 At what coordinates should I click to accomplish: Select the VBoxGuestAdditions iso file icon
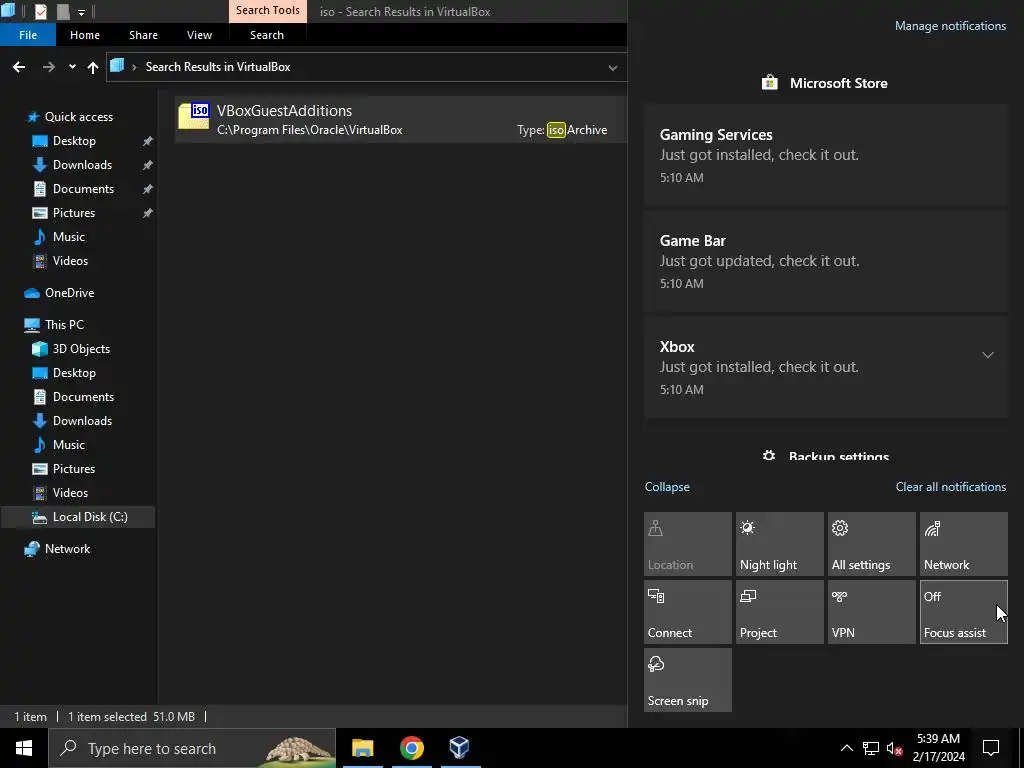pos(194,116)
